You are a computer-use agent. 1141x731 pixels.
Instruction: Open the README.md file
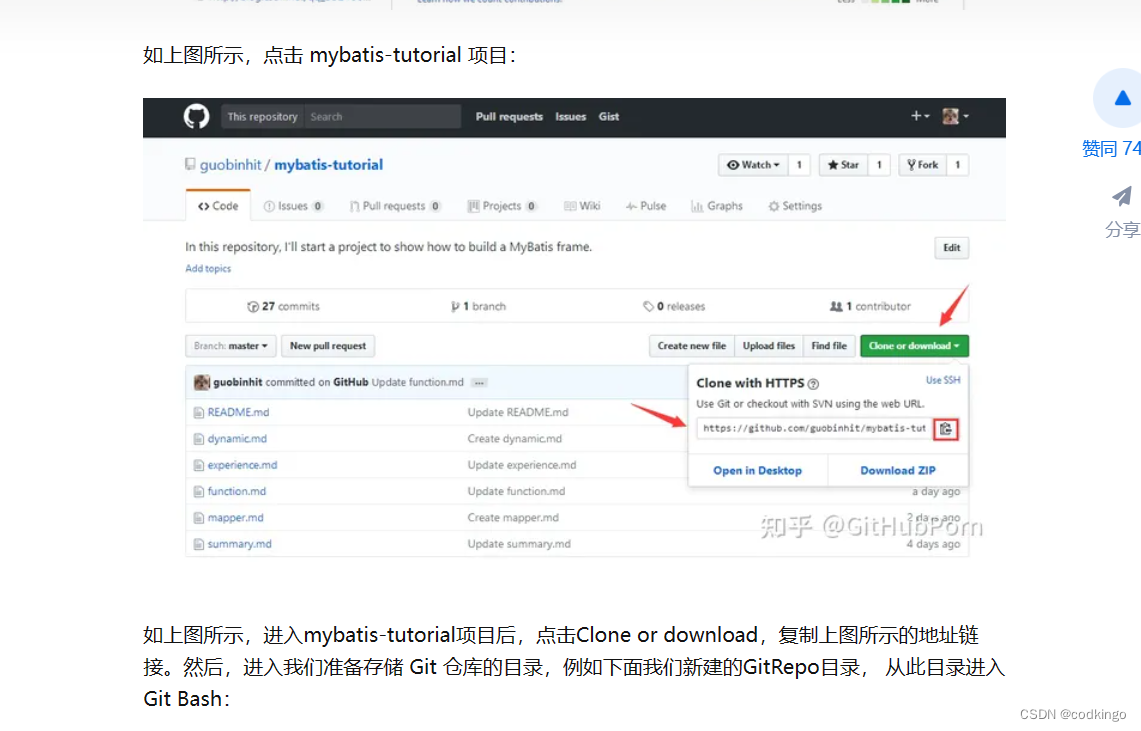pyautogui.click(x=238, y=412)
